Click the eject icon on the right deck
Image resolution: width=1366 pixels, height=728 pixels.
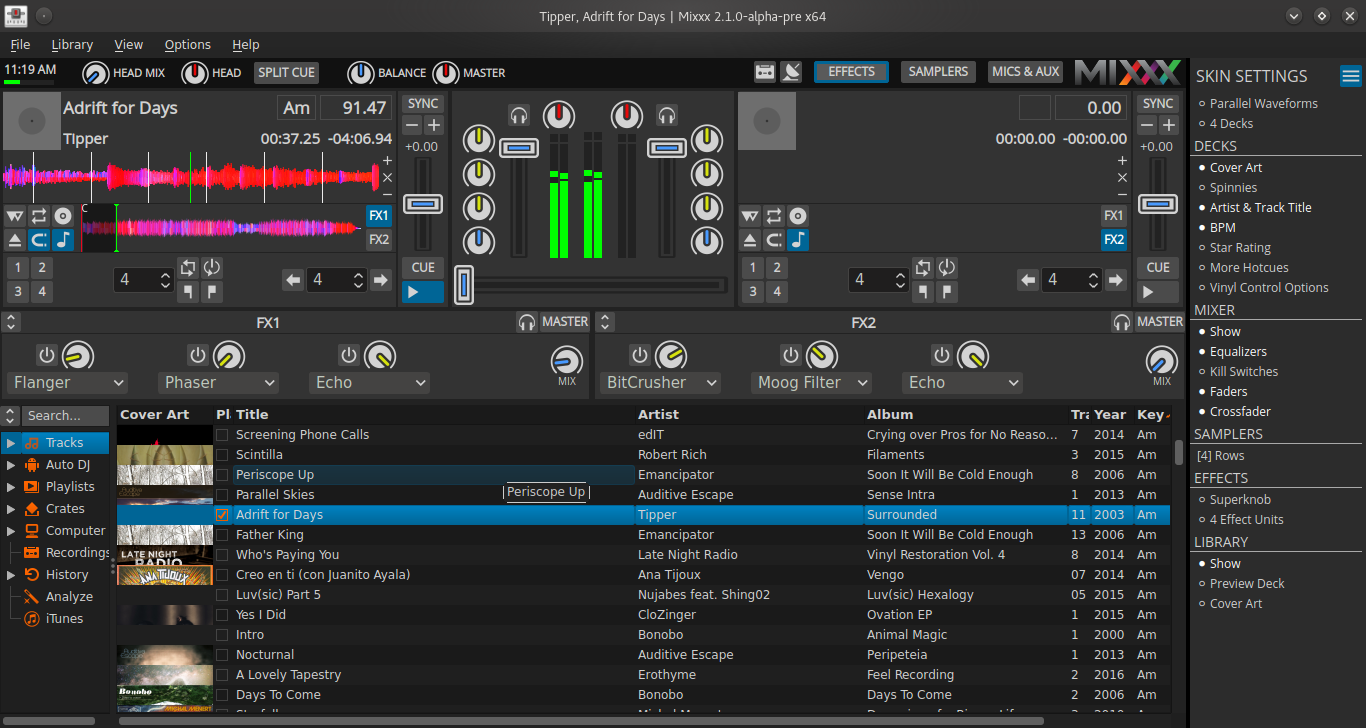click(750, 240)
